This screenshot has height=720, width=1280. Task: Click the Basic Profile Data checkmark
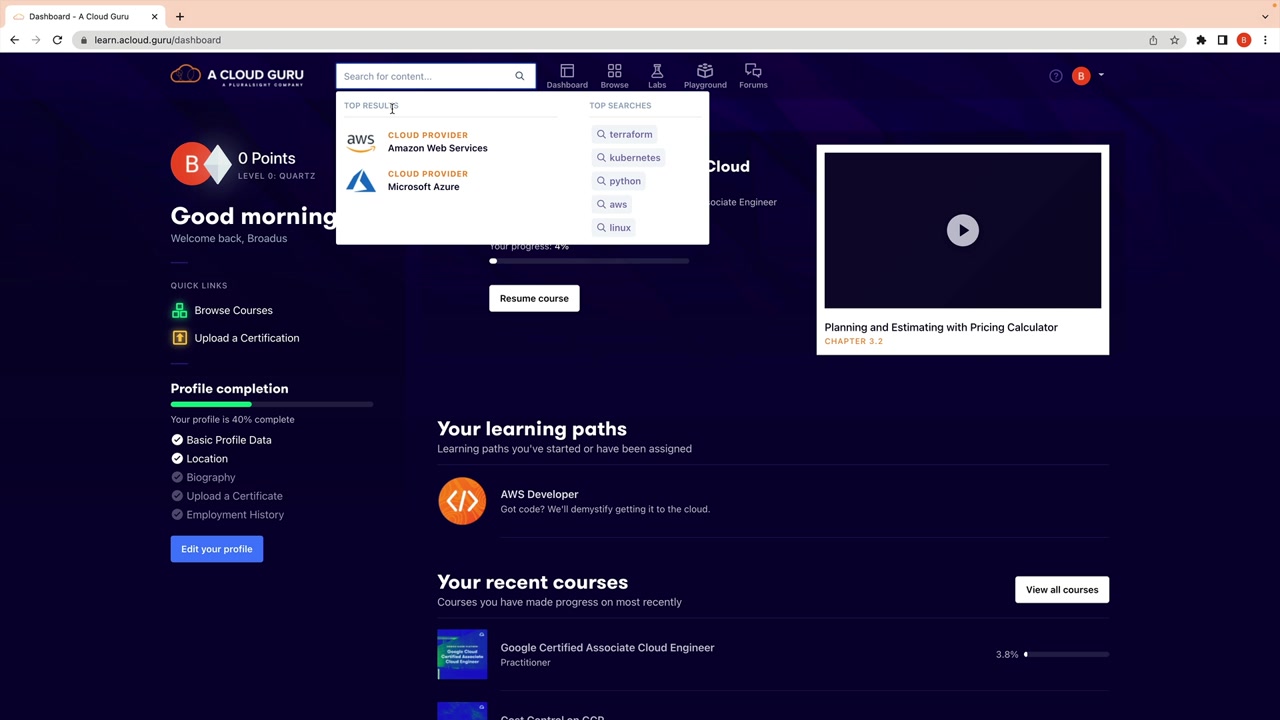[x=177, y=440]
